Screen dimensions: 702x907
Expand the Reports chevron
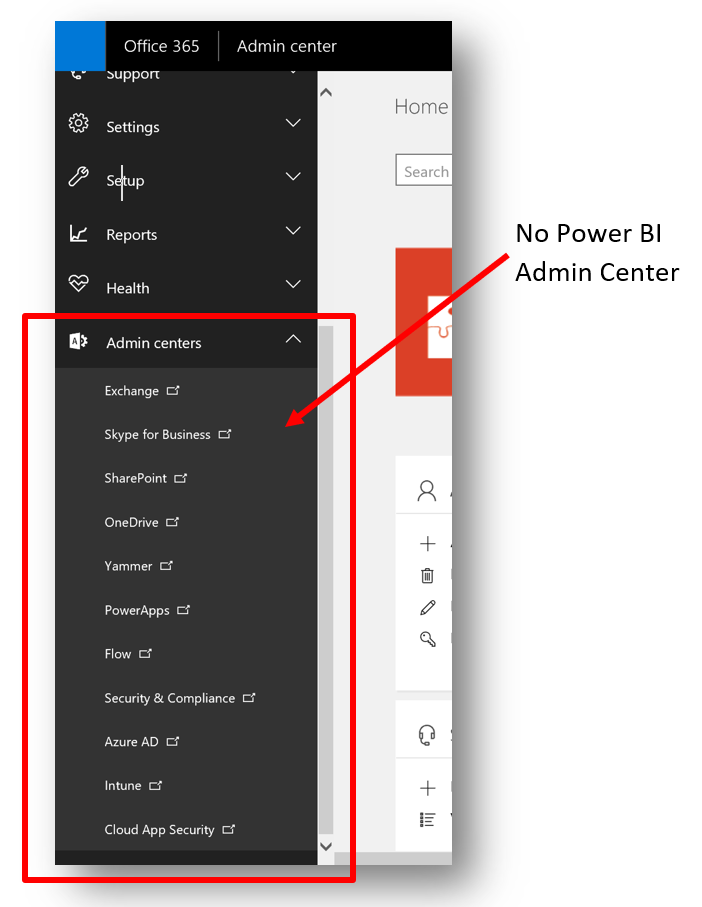tap(293, 230)
